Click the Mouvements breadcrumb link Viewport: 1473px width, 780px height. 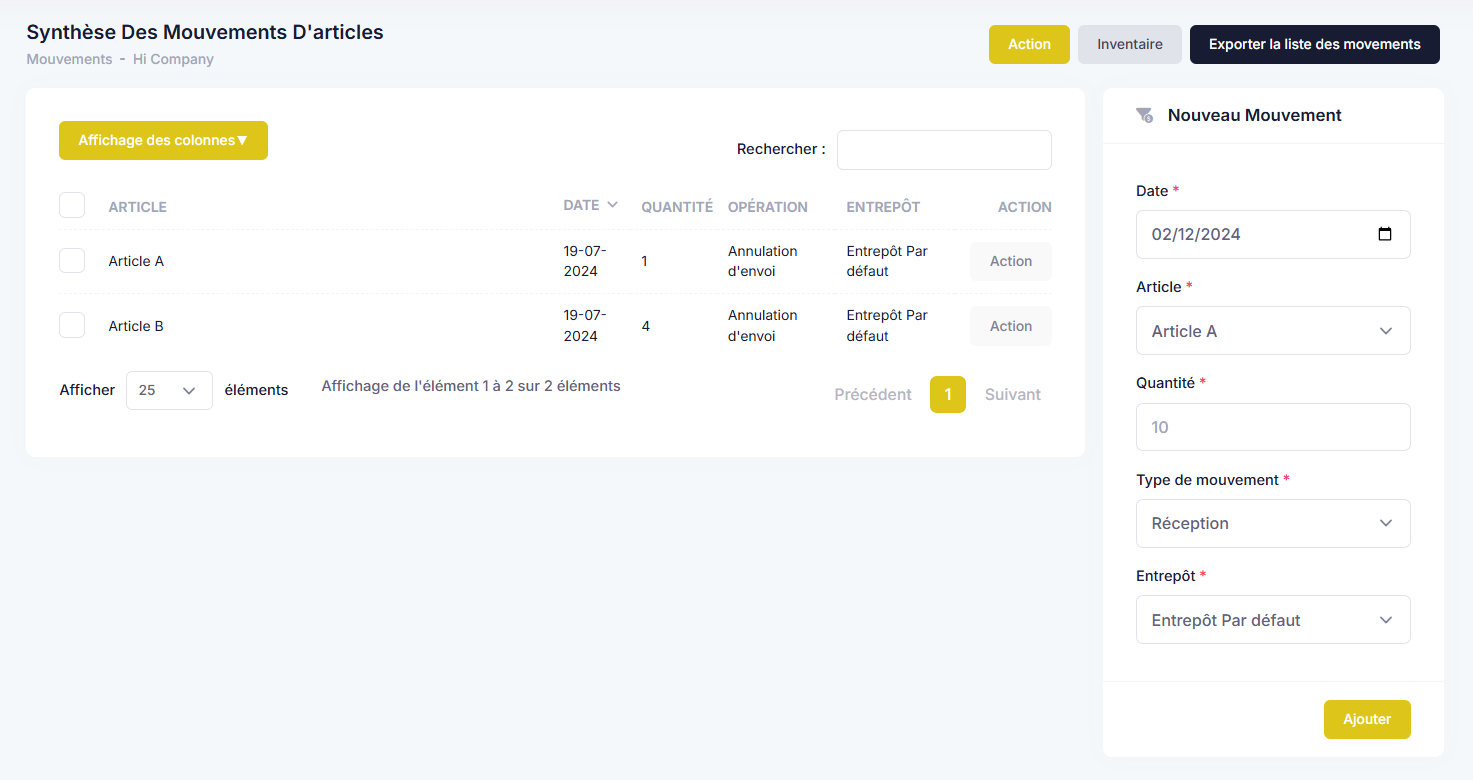point(69,59)
